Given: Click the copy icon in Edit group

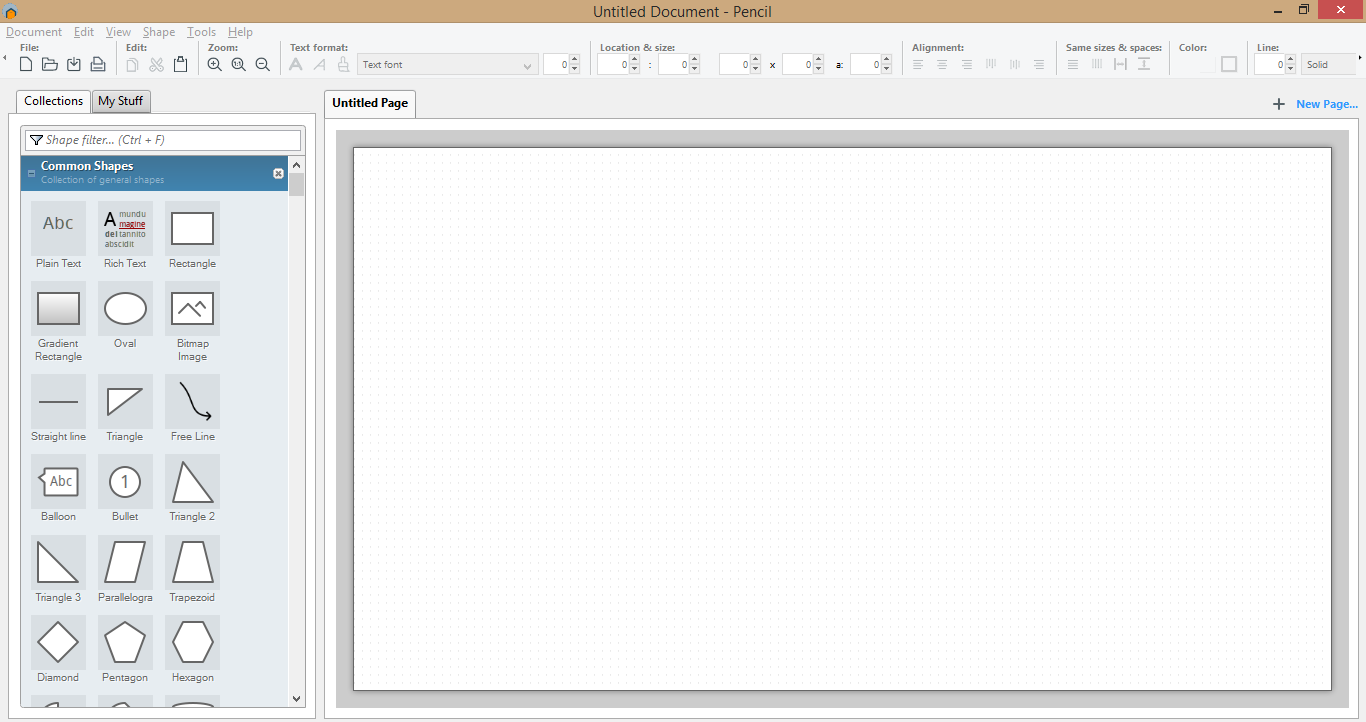Looking at the screenshot, I should (x=132, y=65).
